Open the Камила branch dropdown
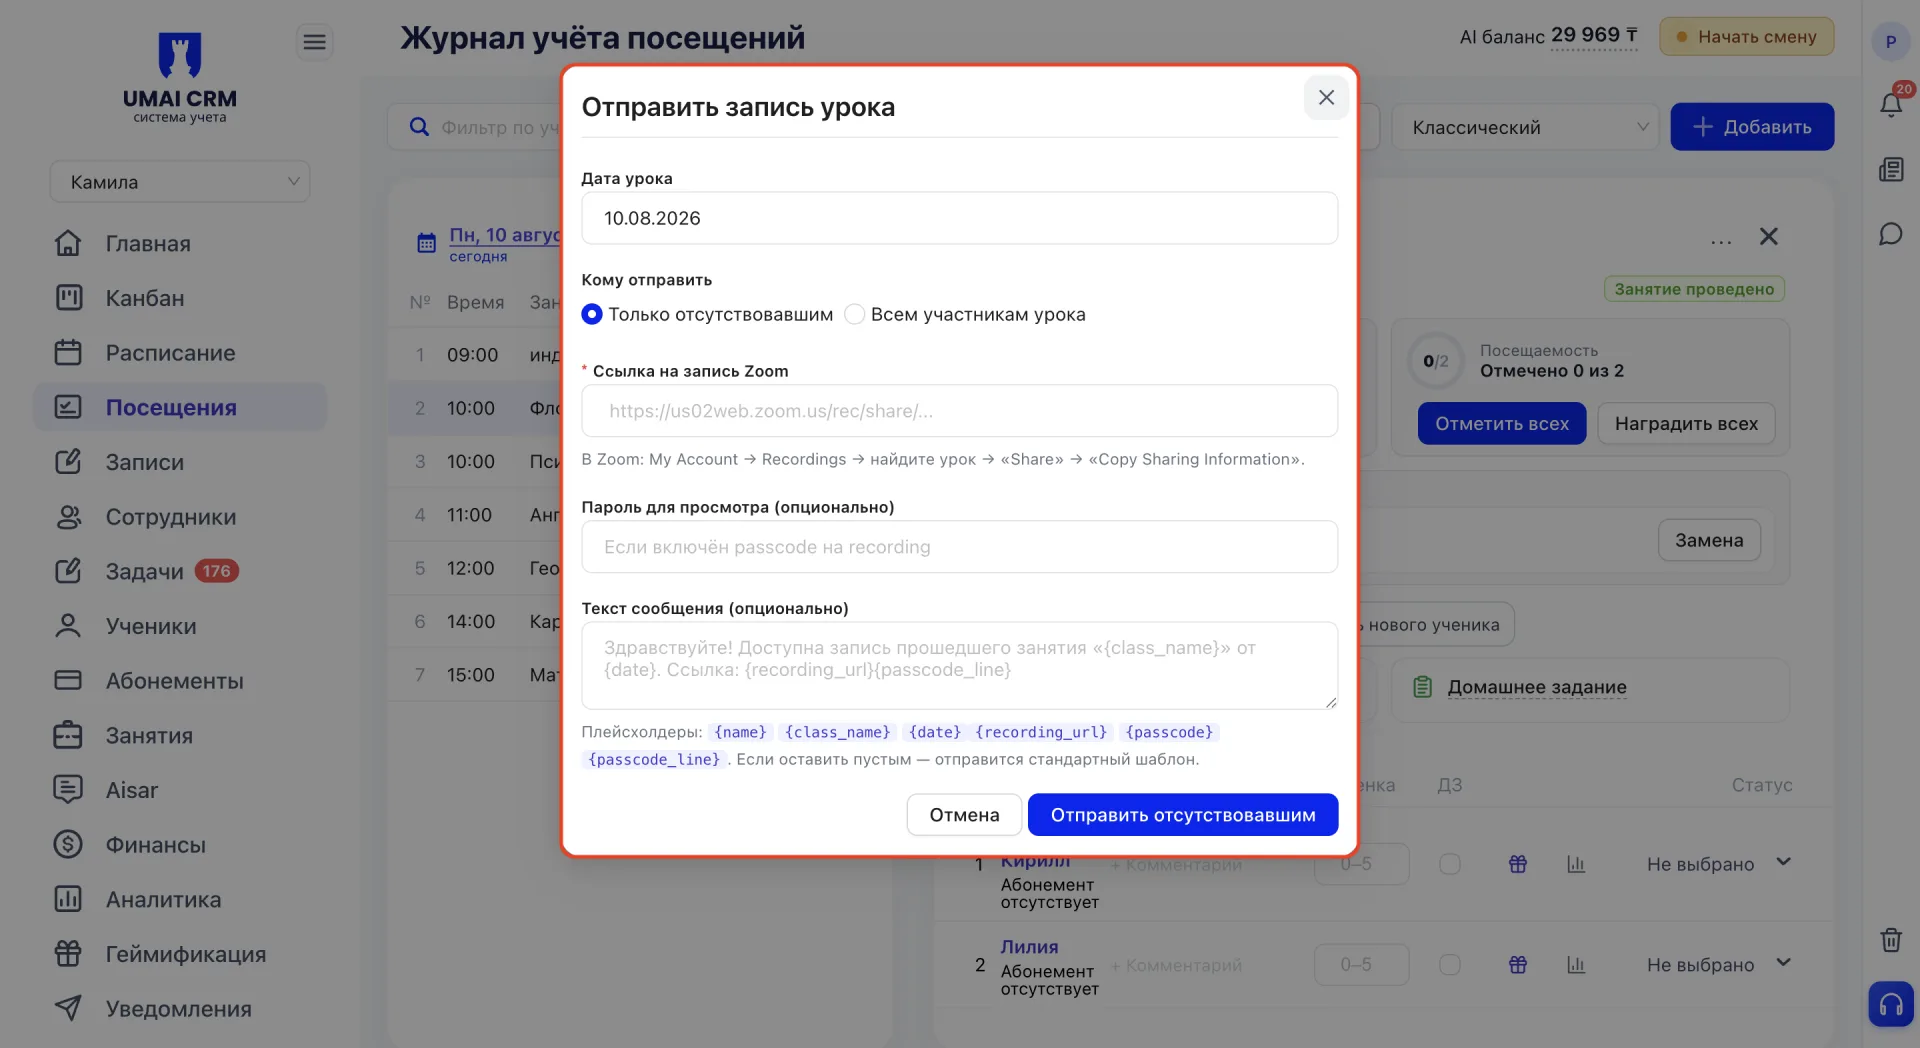Image resolution: width=1920 pixels, height=1048 pixels. pos(180,182)
